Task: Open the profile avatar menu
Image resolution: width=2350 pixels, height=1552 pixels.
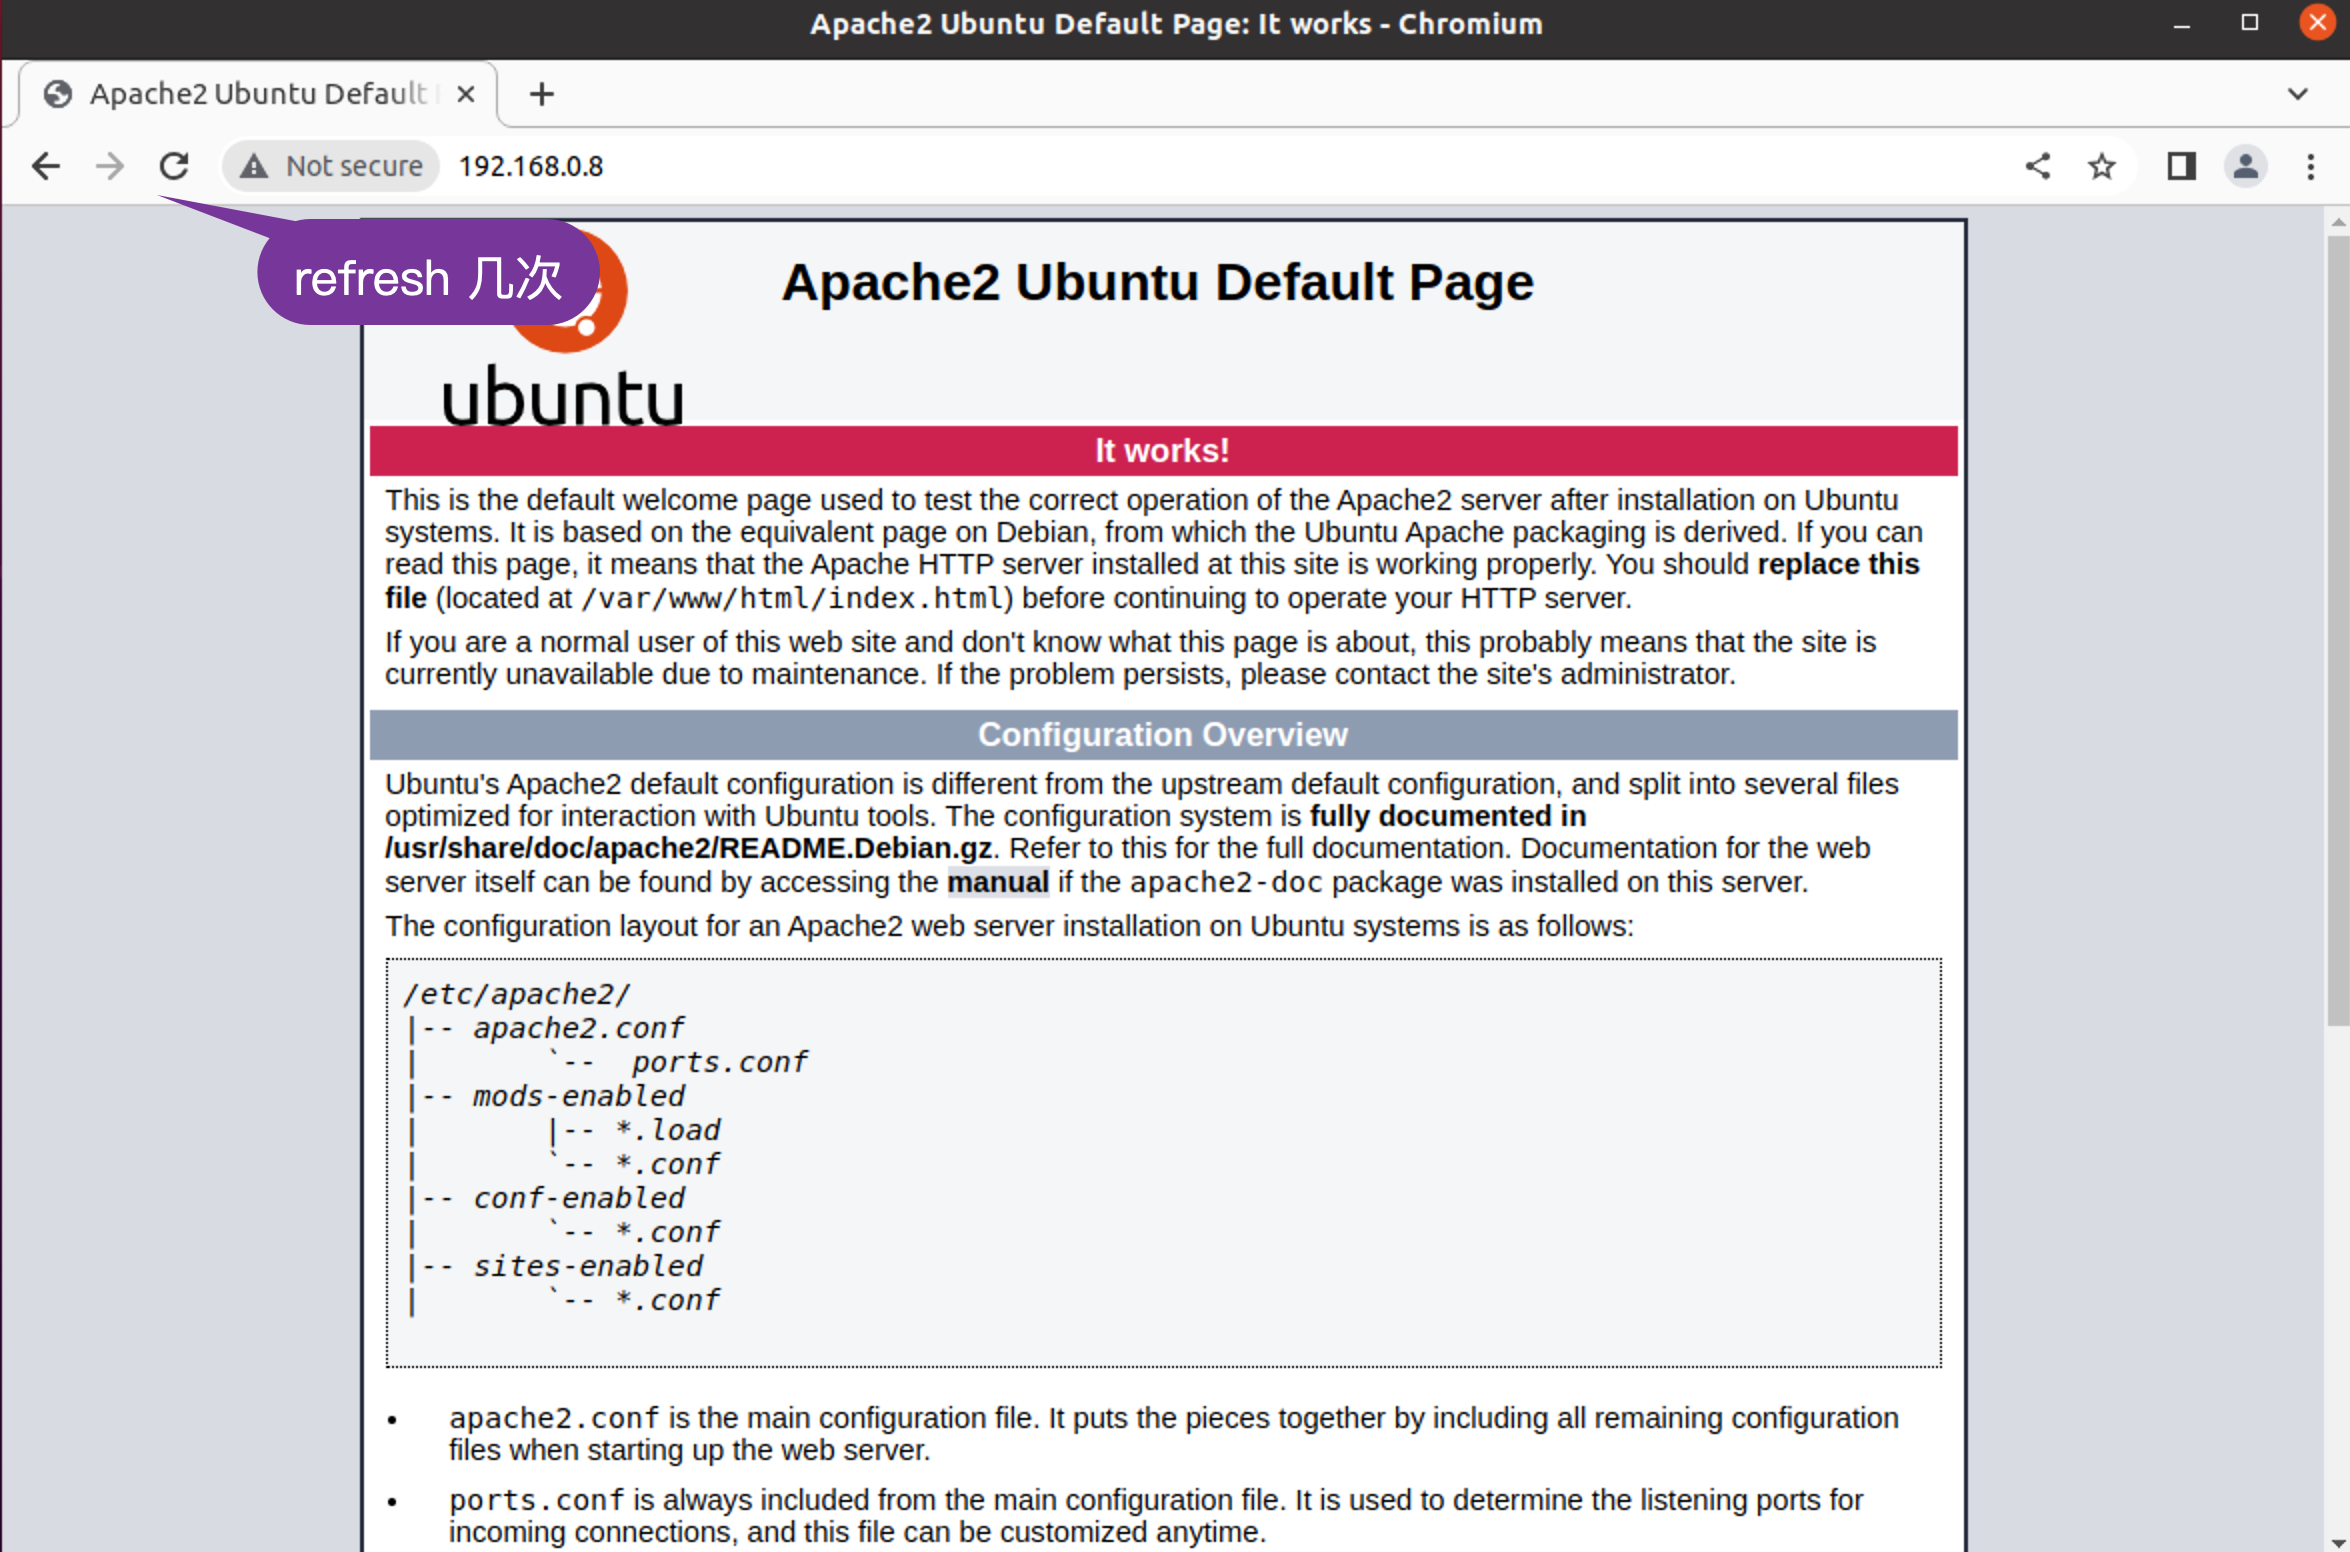Action: (x=2246, y=166)
